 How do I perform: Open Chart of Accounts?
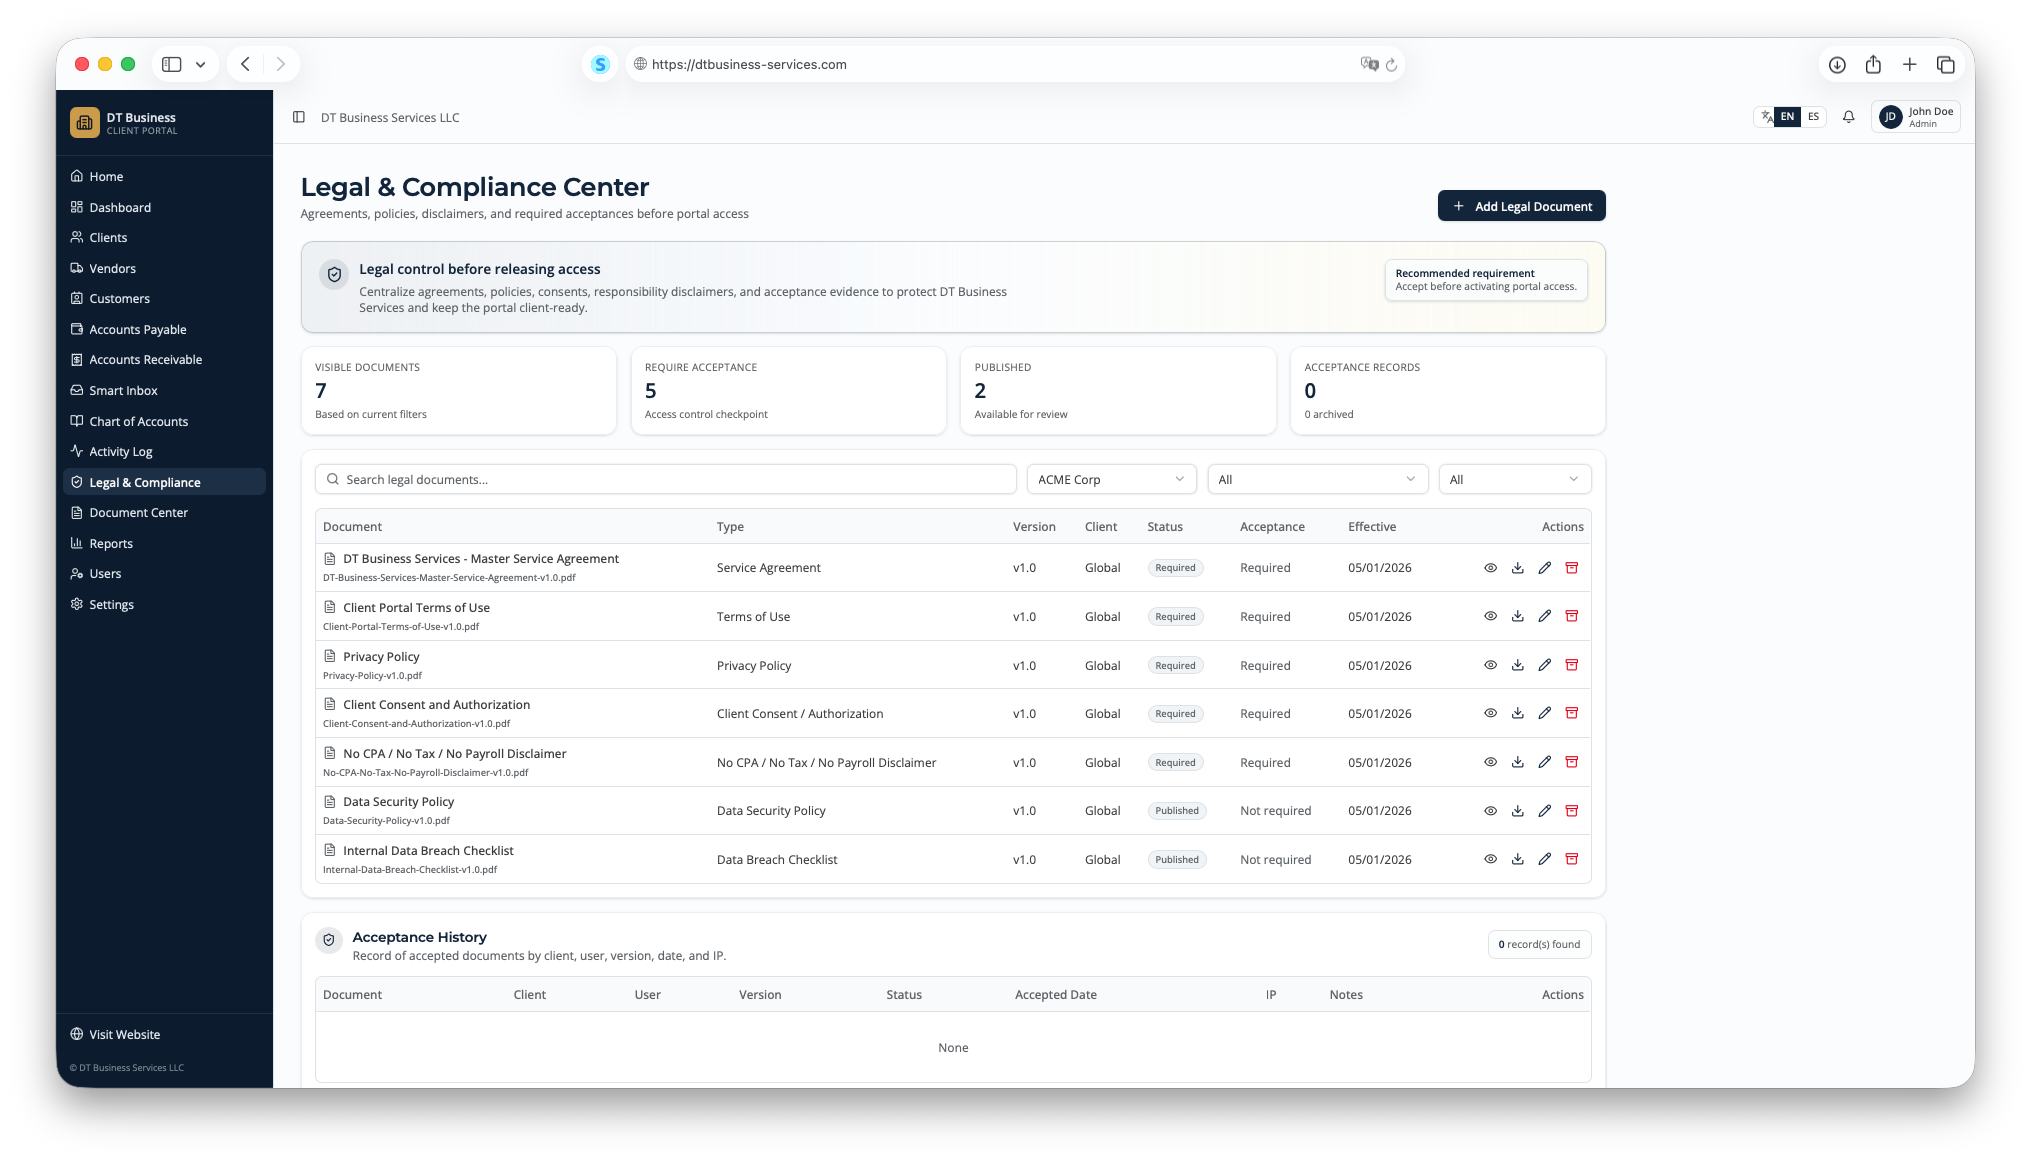(x=164, y=422)
